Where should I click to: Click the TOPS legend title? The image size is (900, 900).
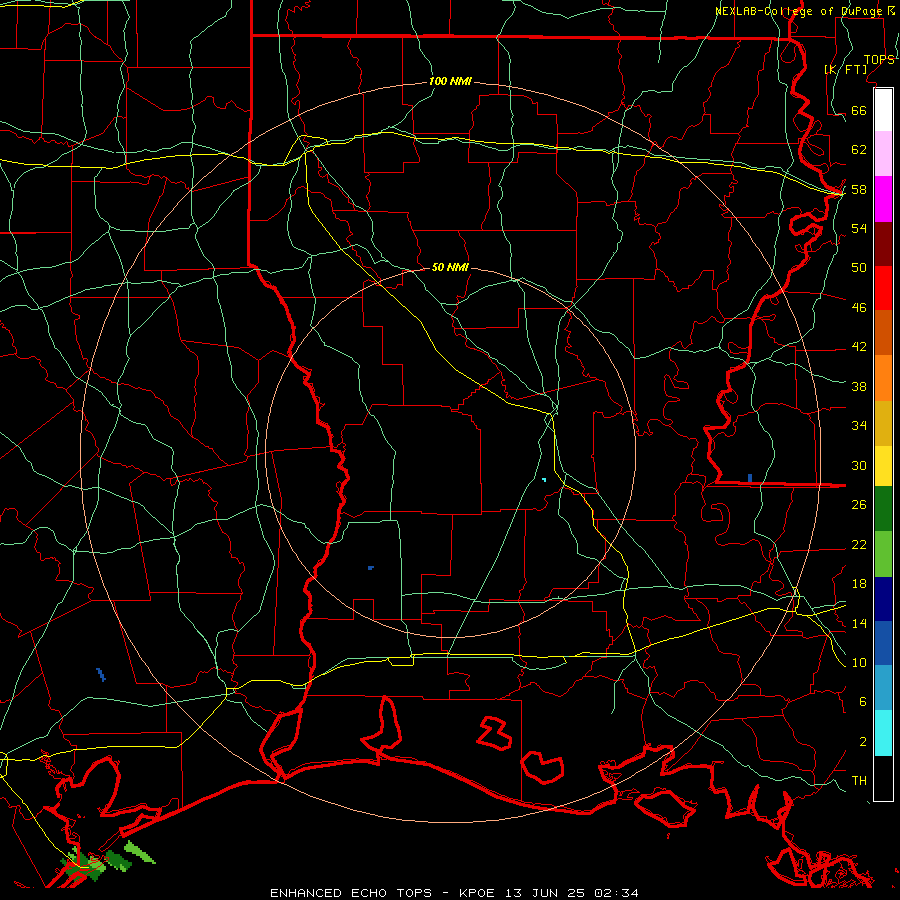pos(879,60)
